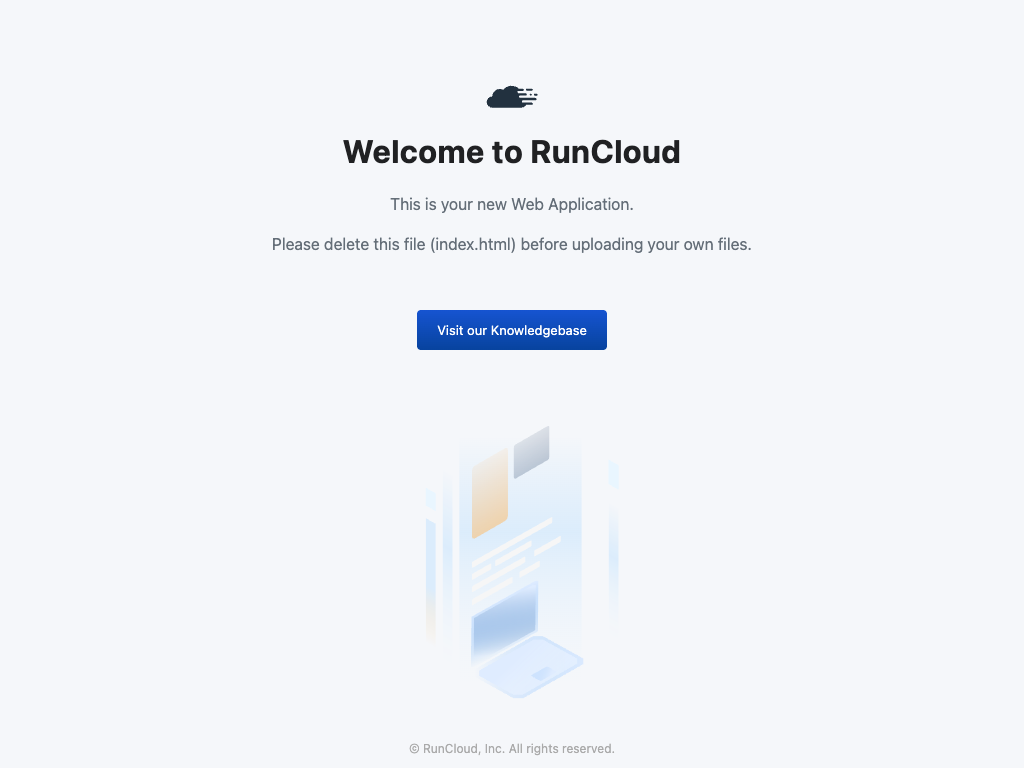
Task: Click the "© RunCloud, Inc. All rights reserved." footer
Action: pos(512,748)
